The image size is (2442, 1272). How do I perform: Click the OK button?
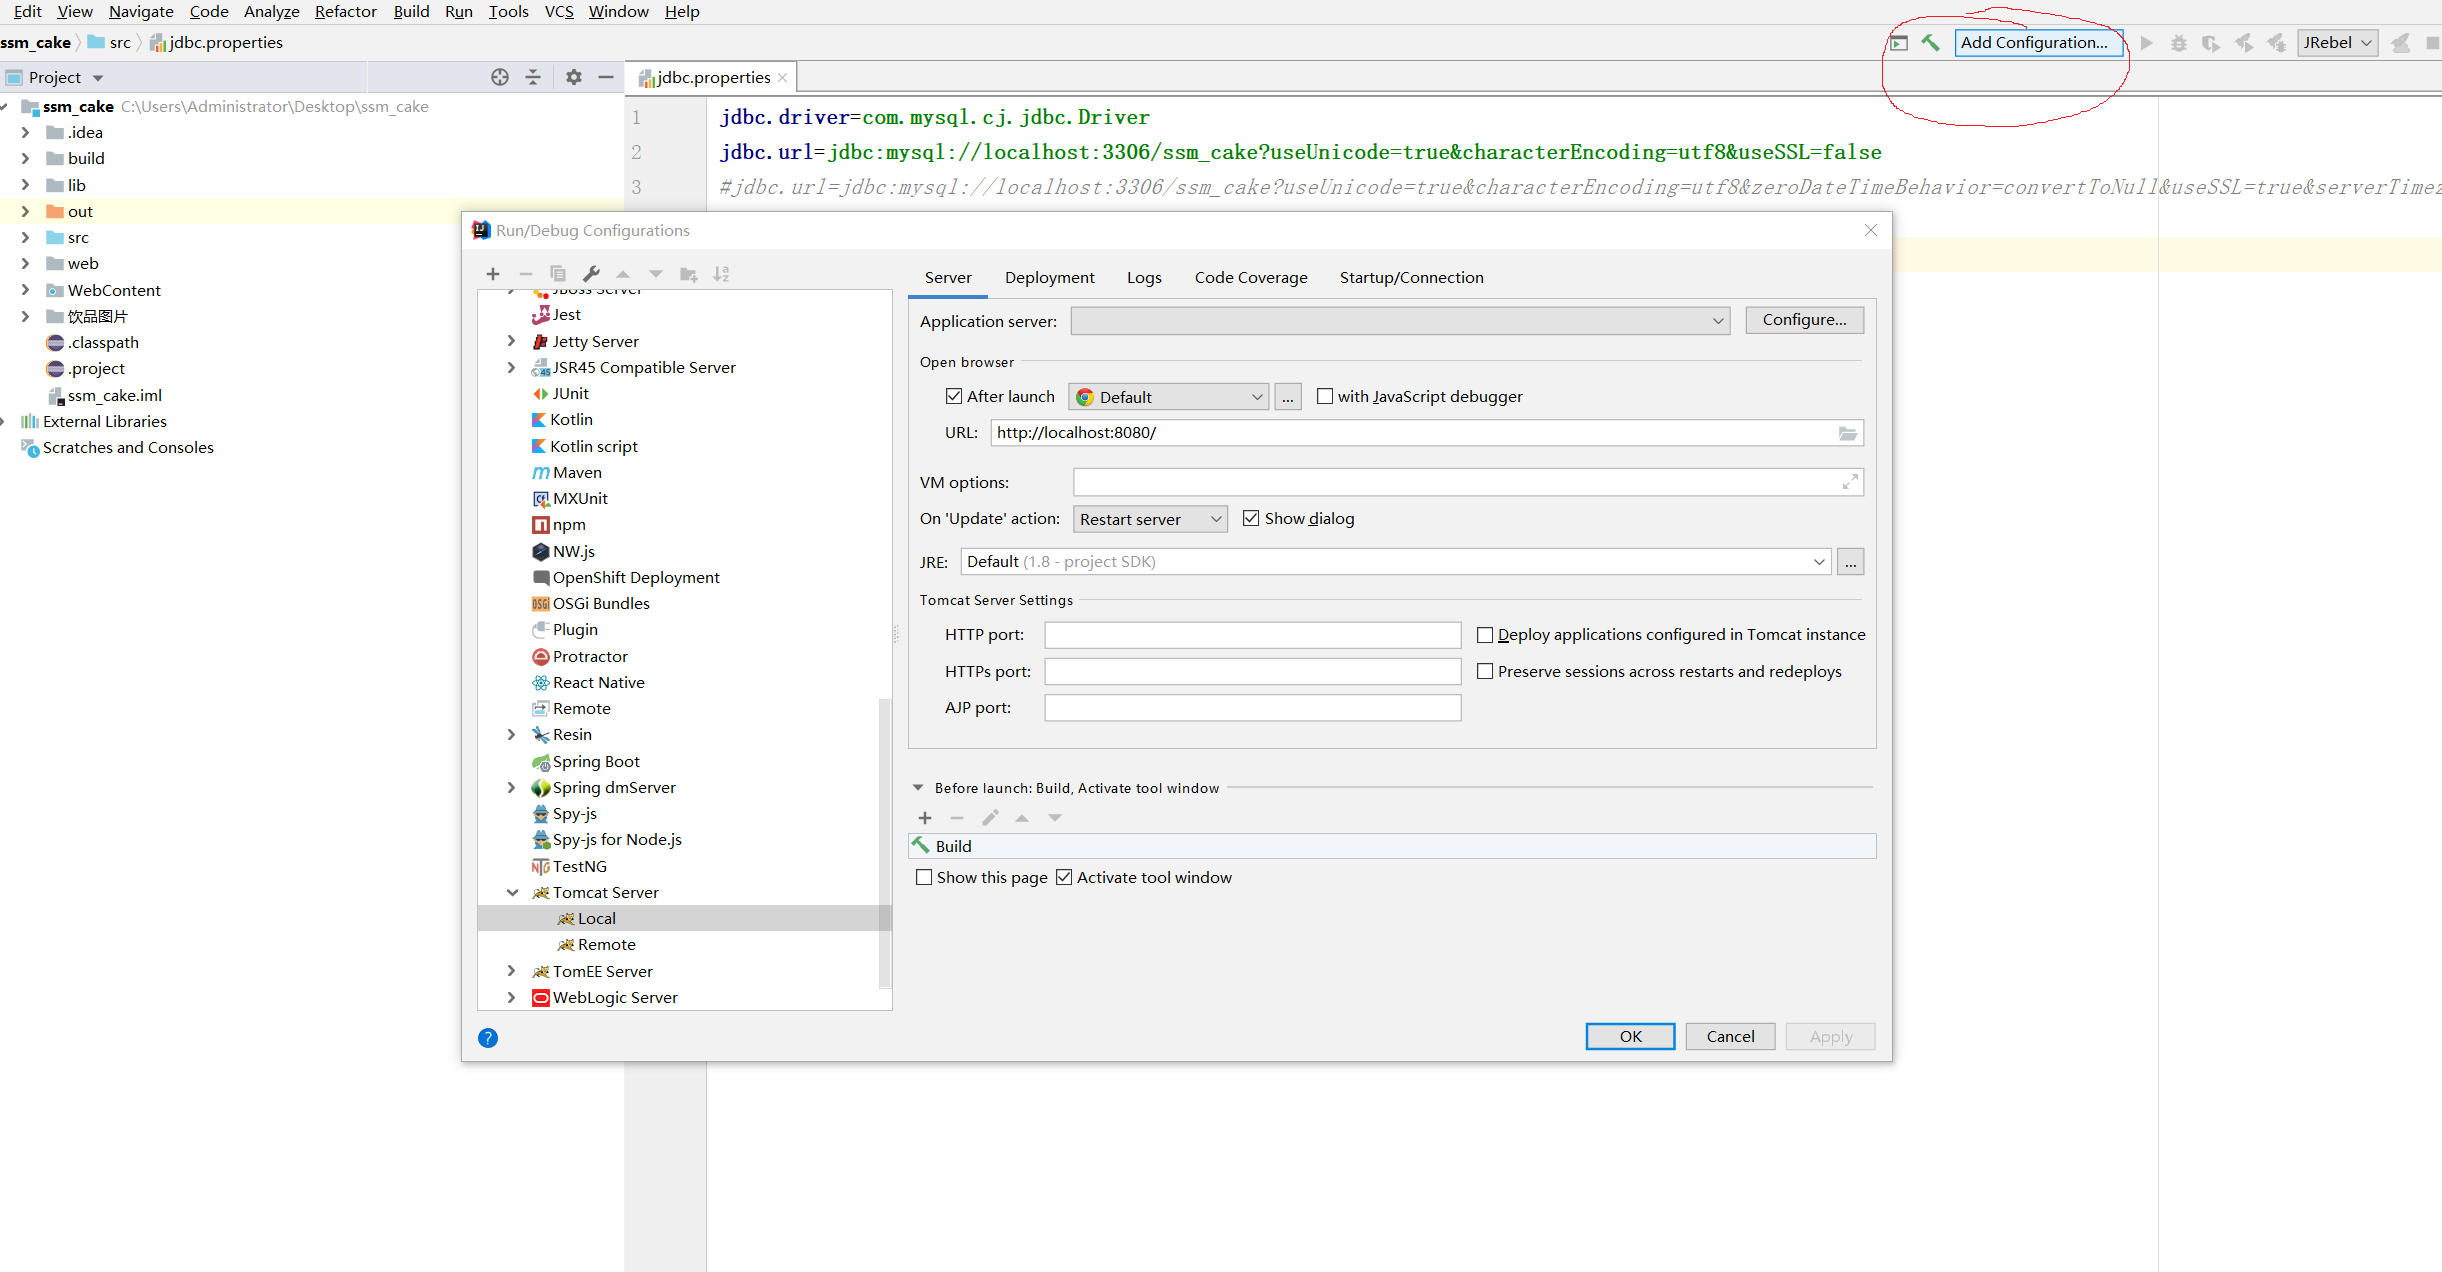click(1630, 1037)
